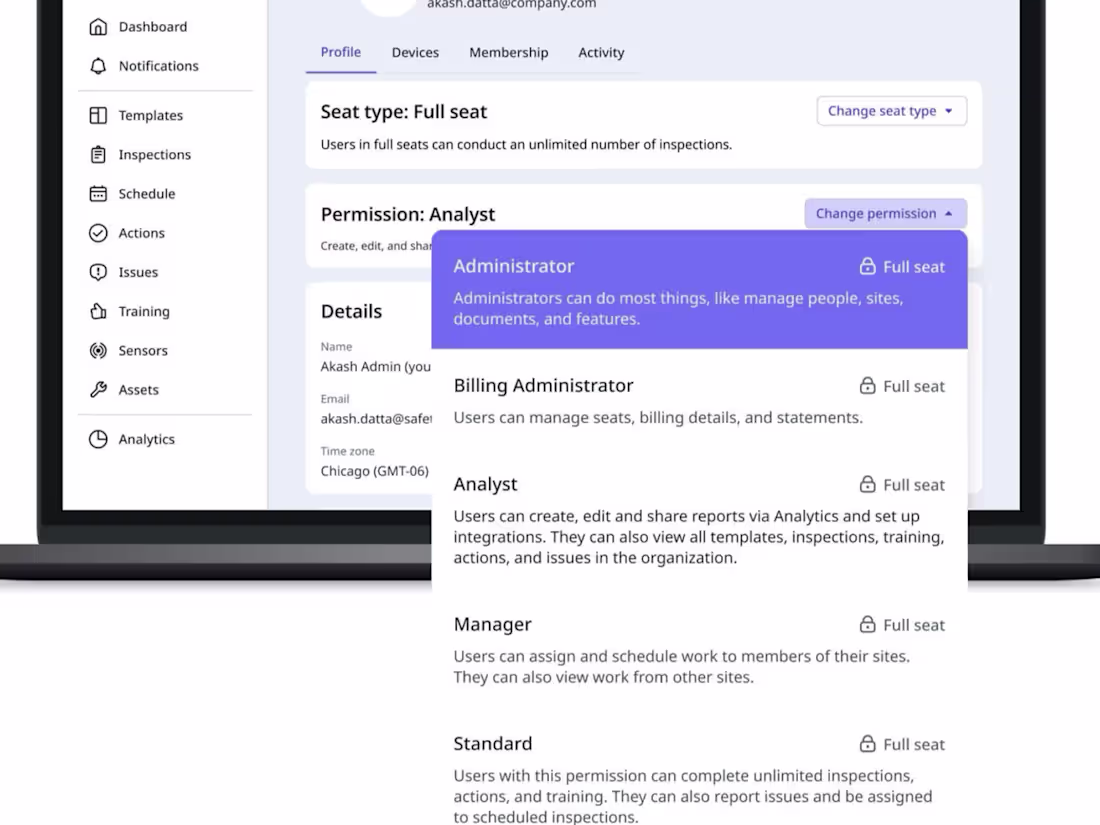Click the Training icon in the sidebar
Screen dimensions: 1100x825
(97, 311)
